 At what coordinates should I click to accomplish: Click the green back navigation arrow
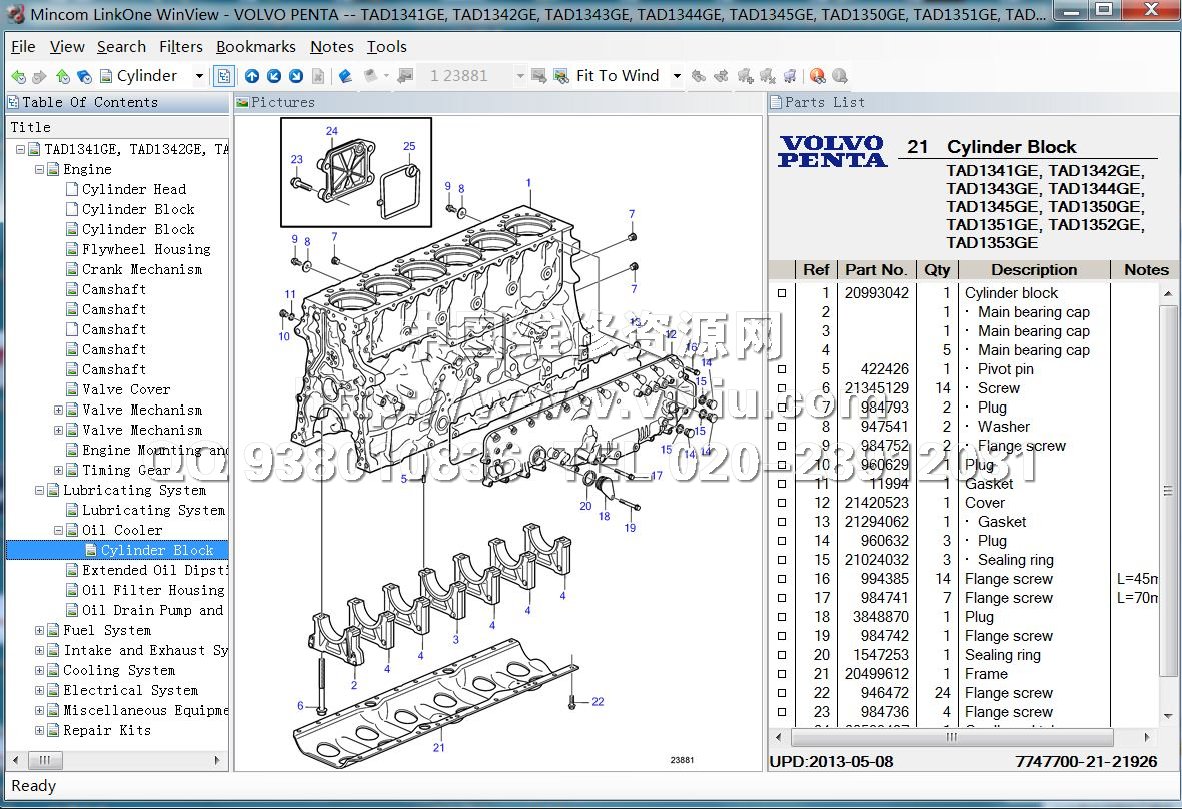18,76
